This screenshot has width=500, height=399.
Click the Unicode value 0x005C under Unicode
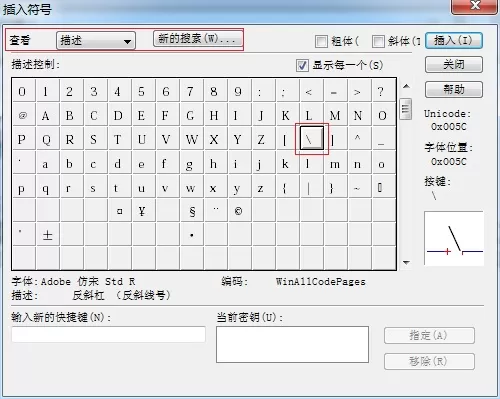click(x=449, y=127)
